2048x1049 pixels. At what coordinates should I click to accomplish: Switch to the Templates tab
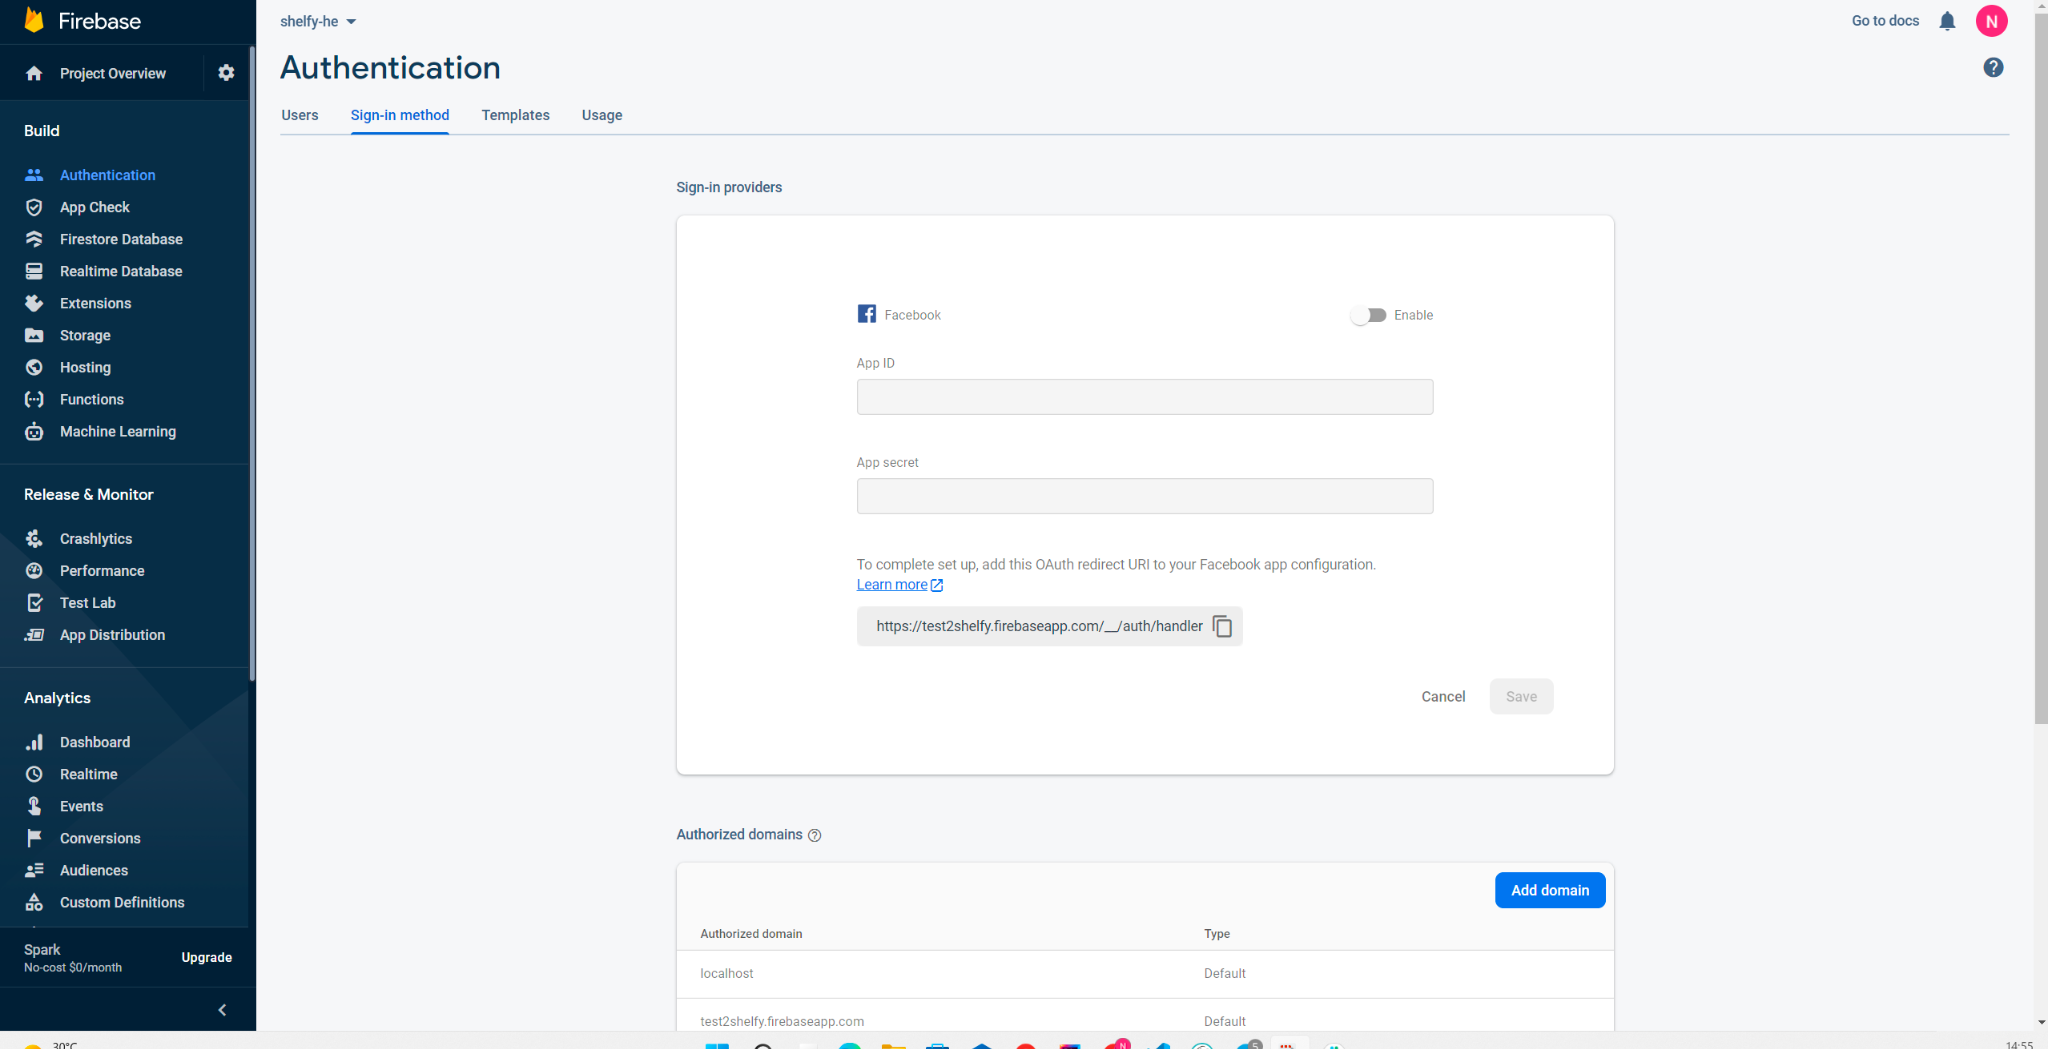pos(515,115)
